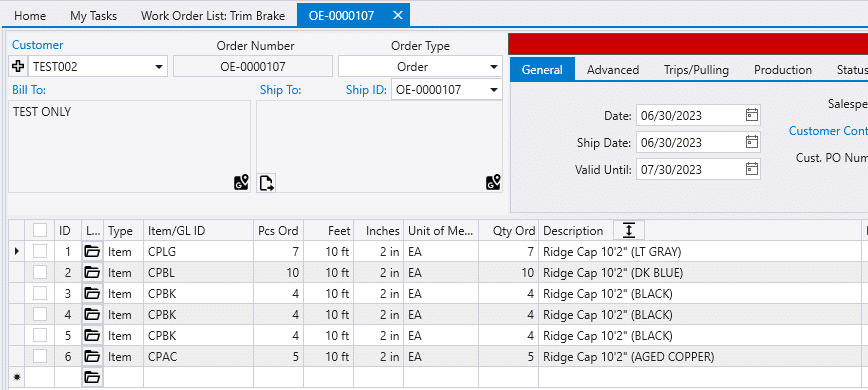Click the Unit of Measure column header
This screenshot has width=868, height=390.
pyautogui.click(x=441, y=230)
